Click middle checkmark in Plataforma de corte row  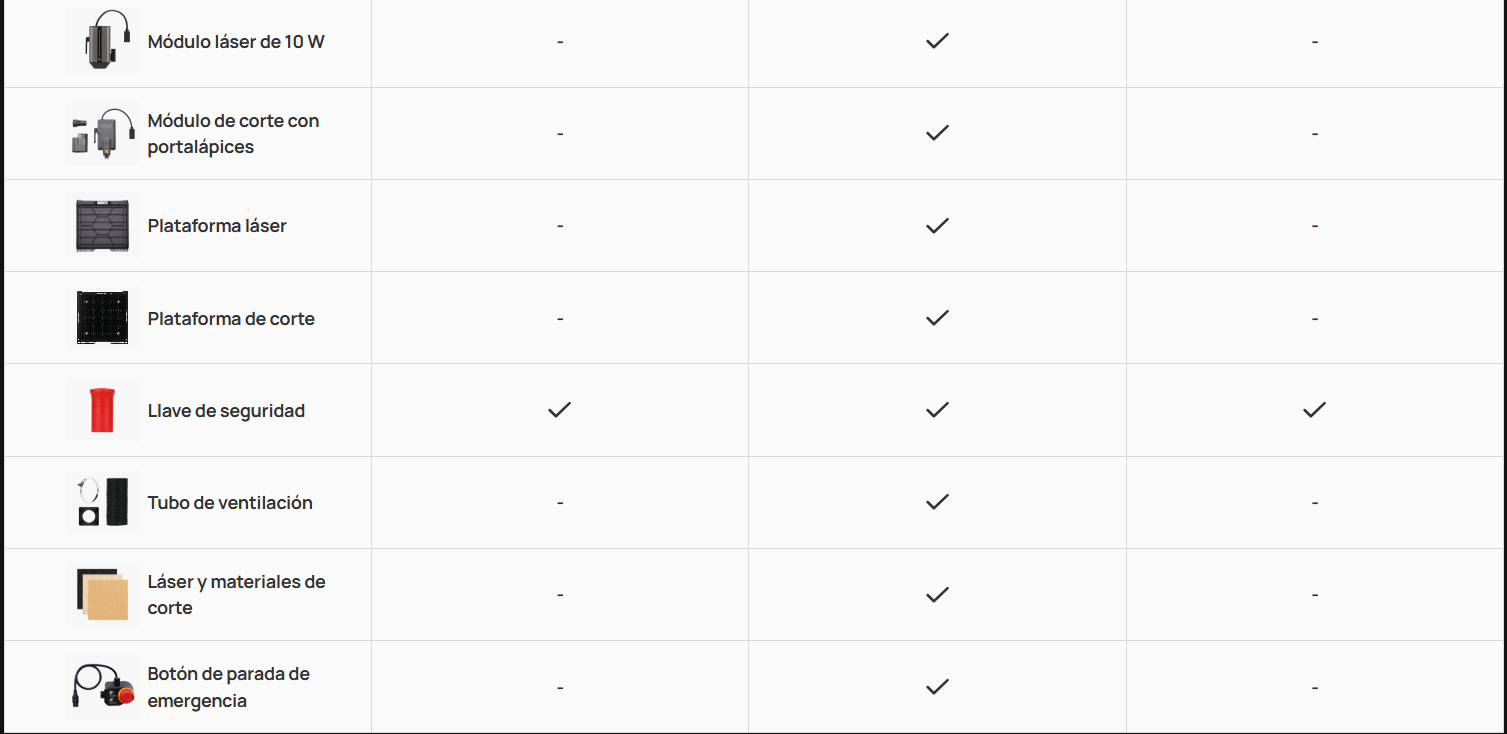click(937, 318)
